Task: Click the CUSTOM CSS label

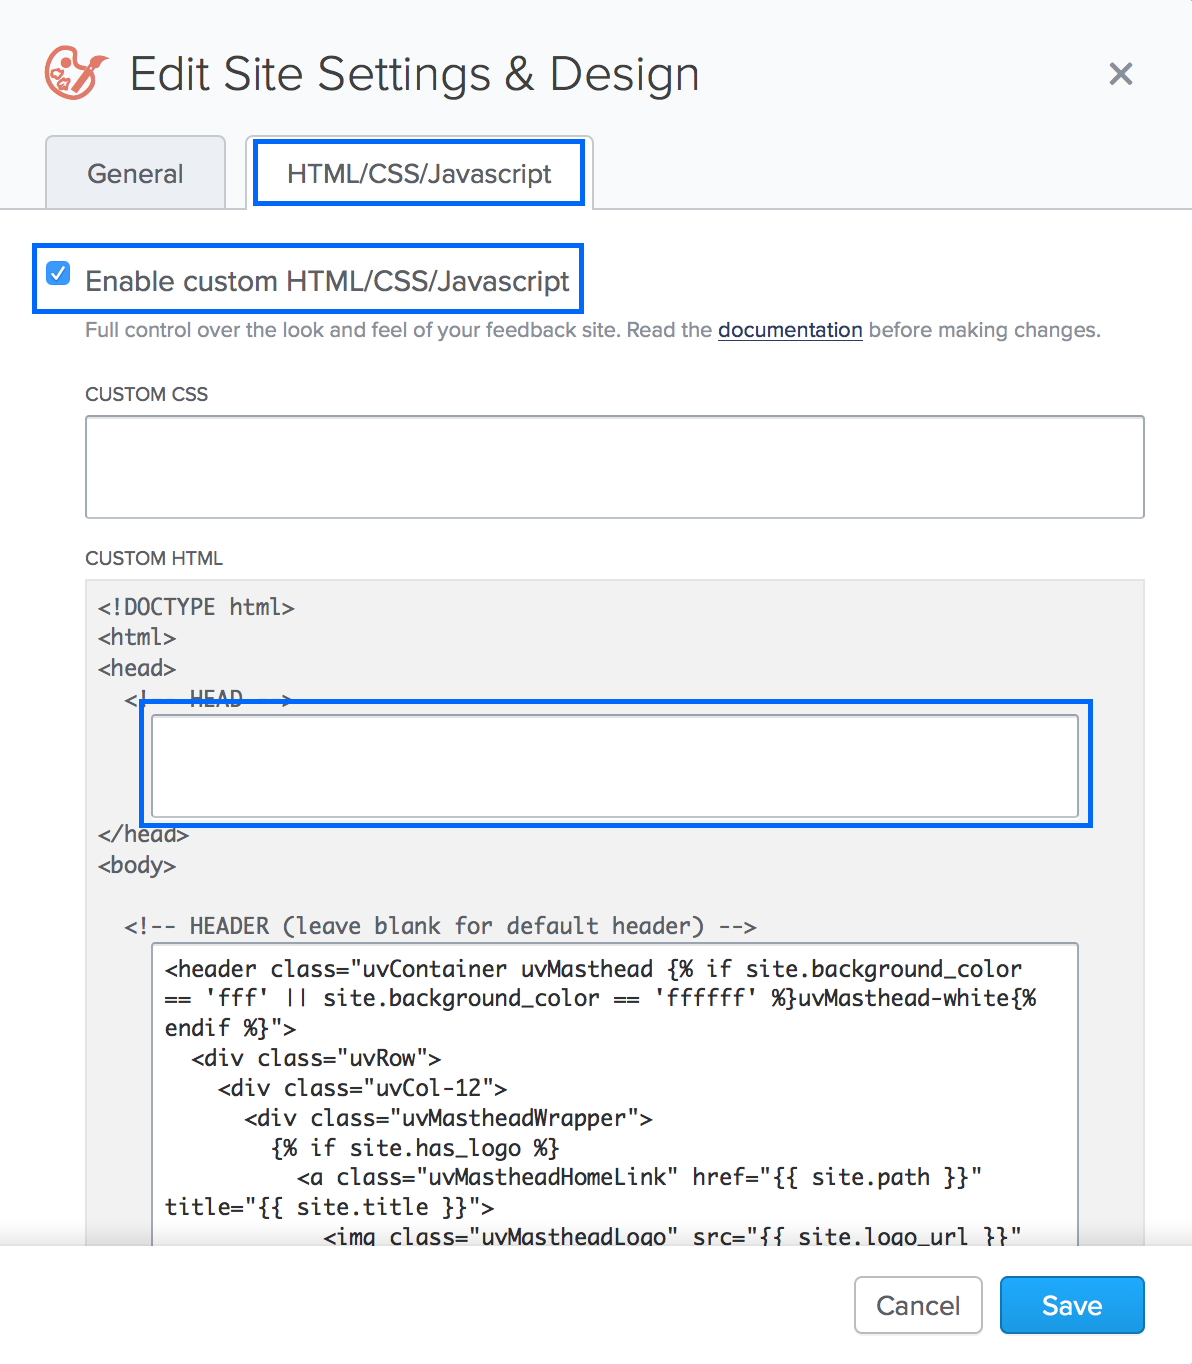Action: point(147,394)
